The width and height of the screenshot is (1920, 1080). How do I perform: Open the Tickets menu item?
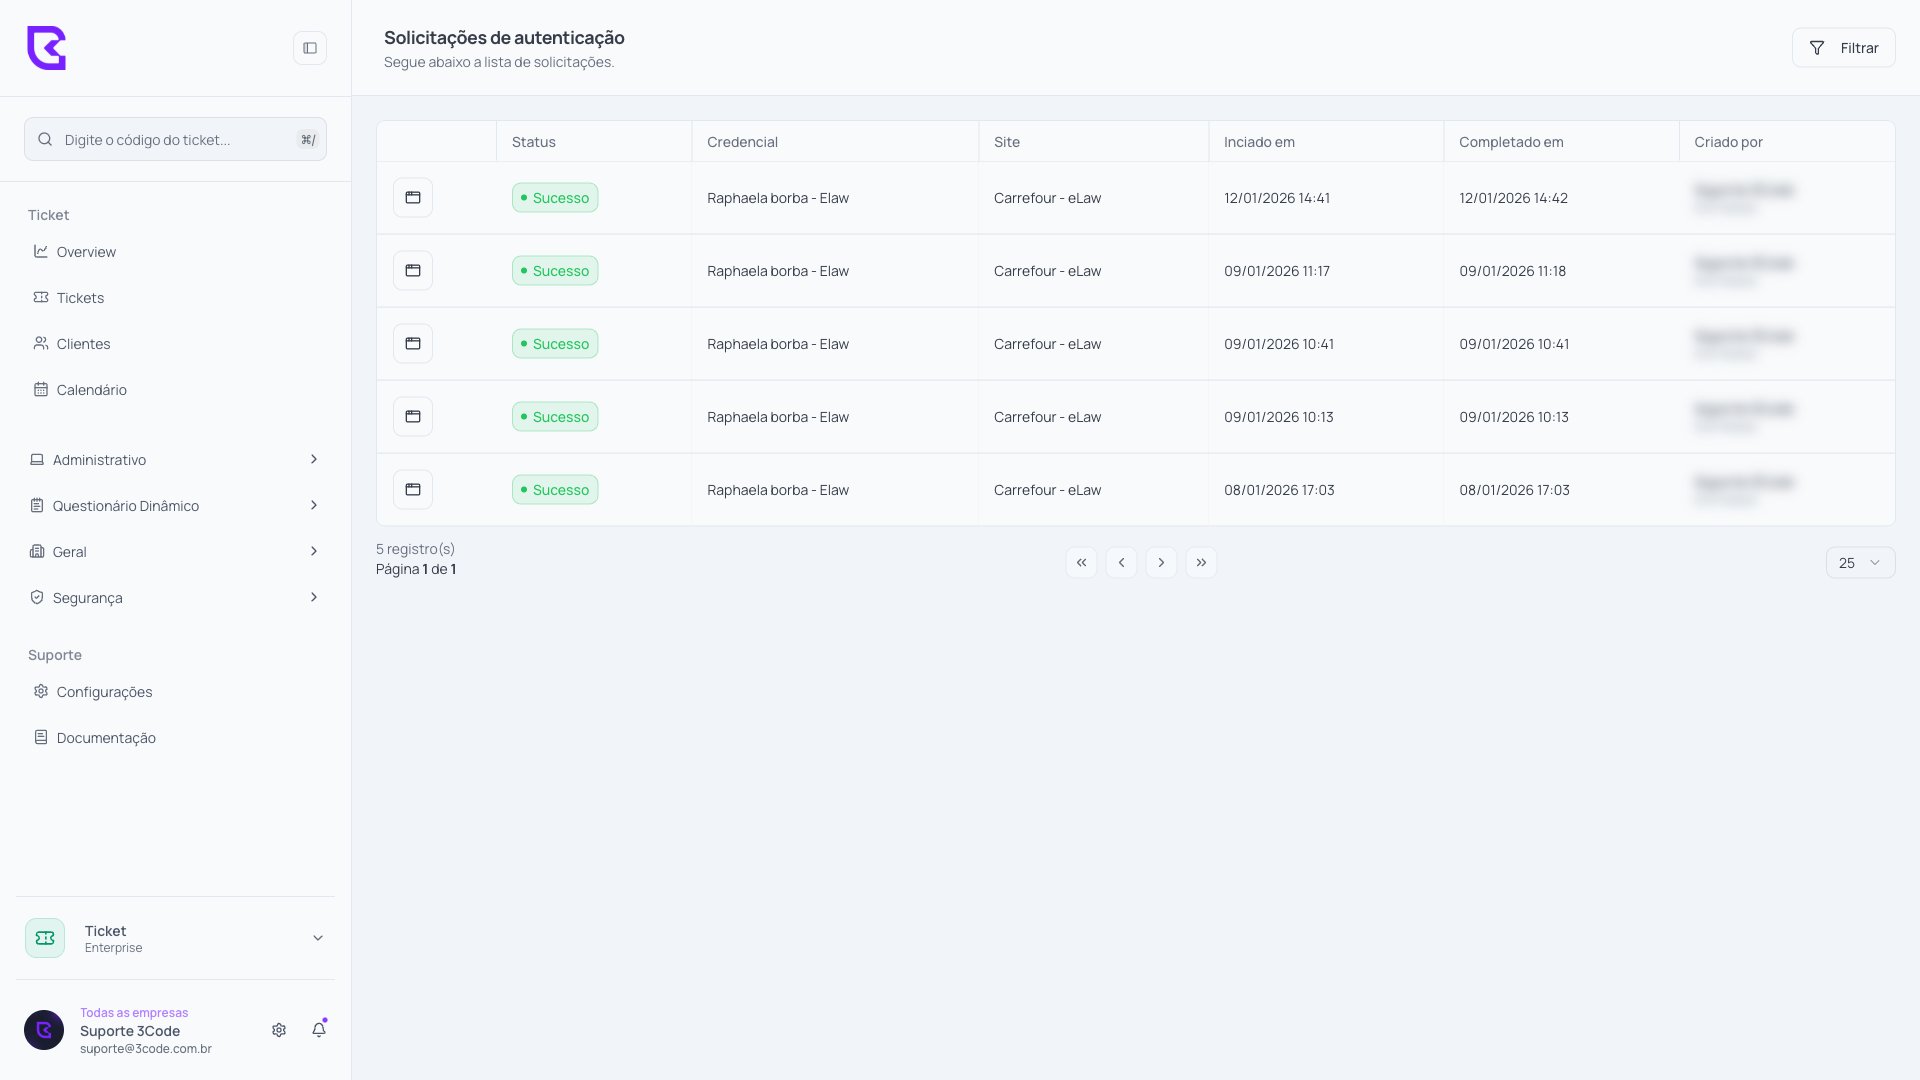point(175,298)
